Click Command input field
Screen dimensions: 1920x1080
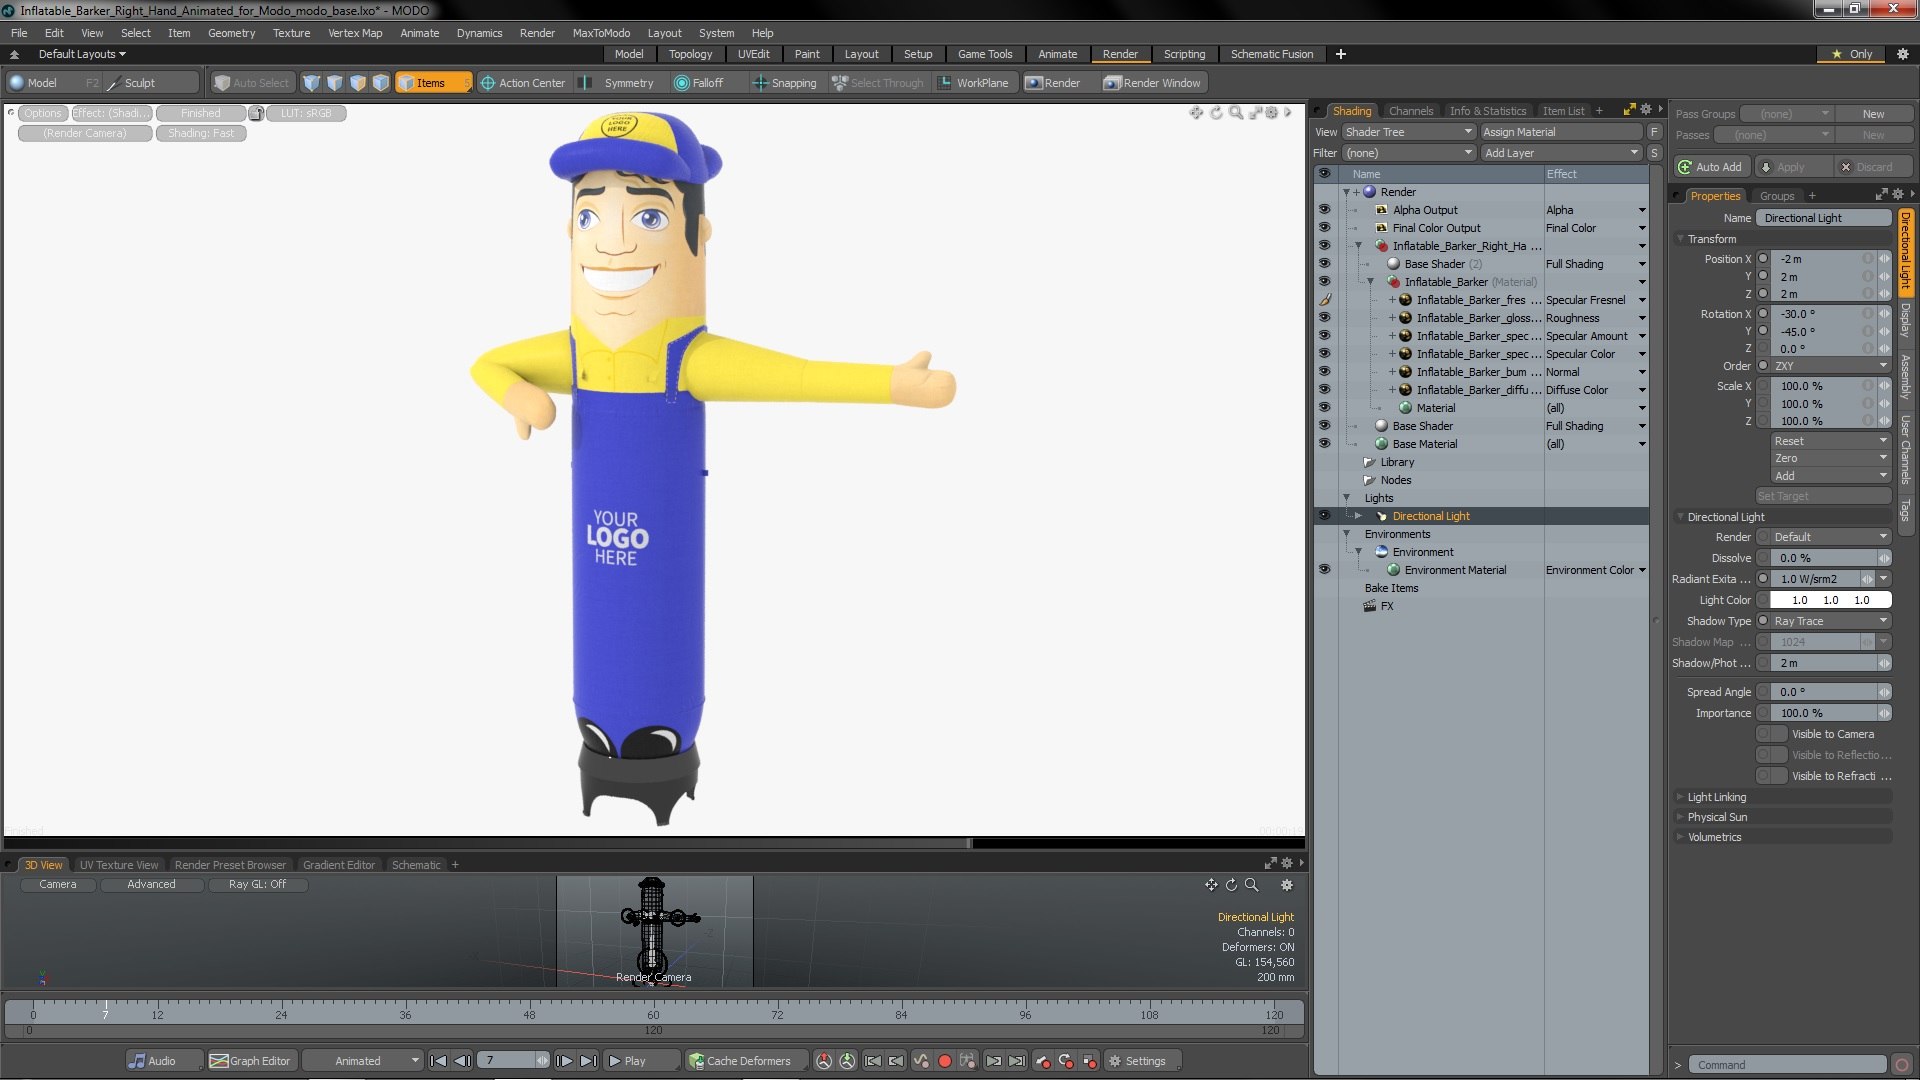pyautogui.click(x=1787, y=1065)
